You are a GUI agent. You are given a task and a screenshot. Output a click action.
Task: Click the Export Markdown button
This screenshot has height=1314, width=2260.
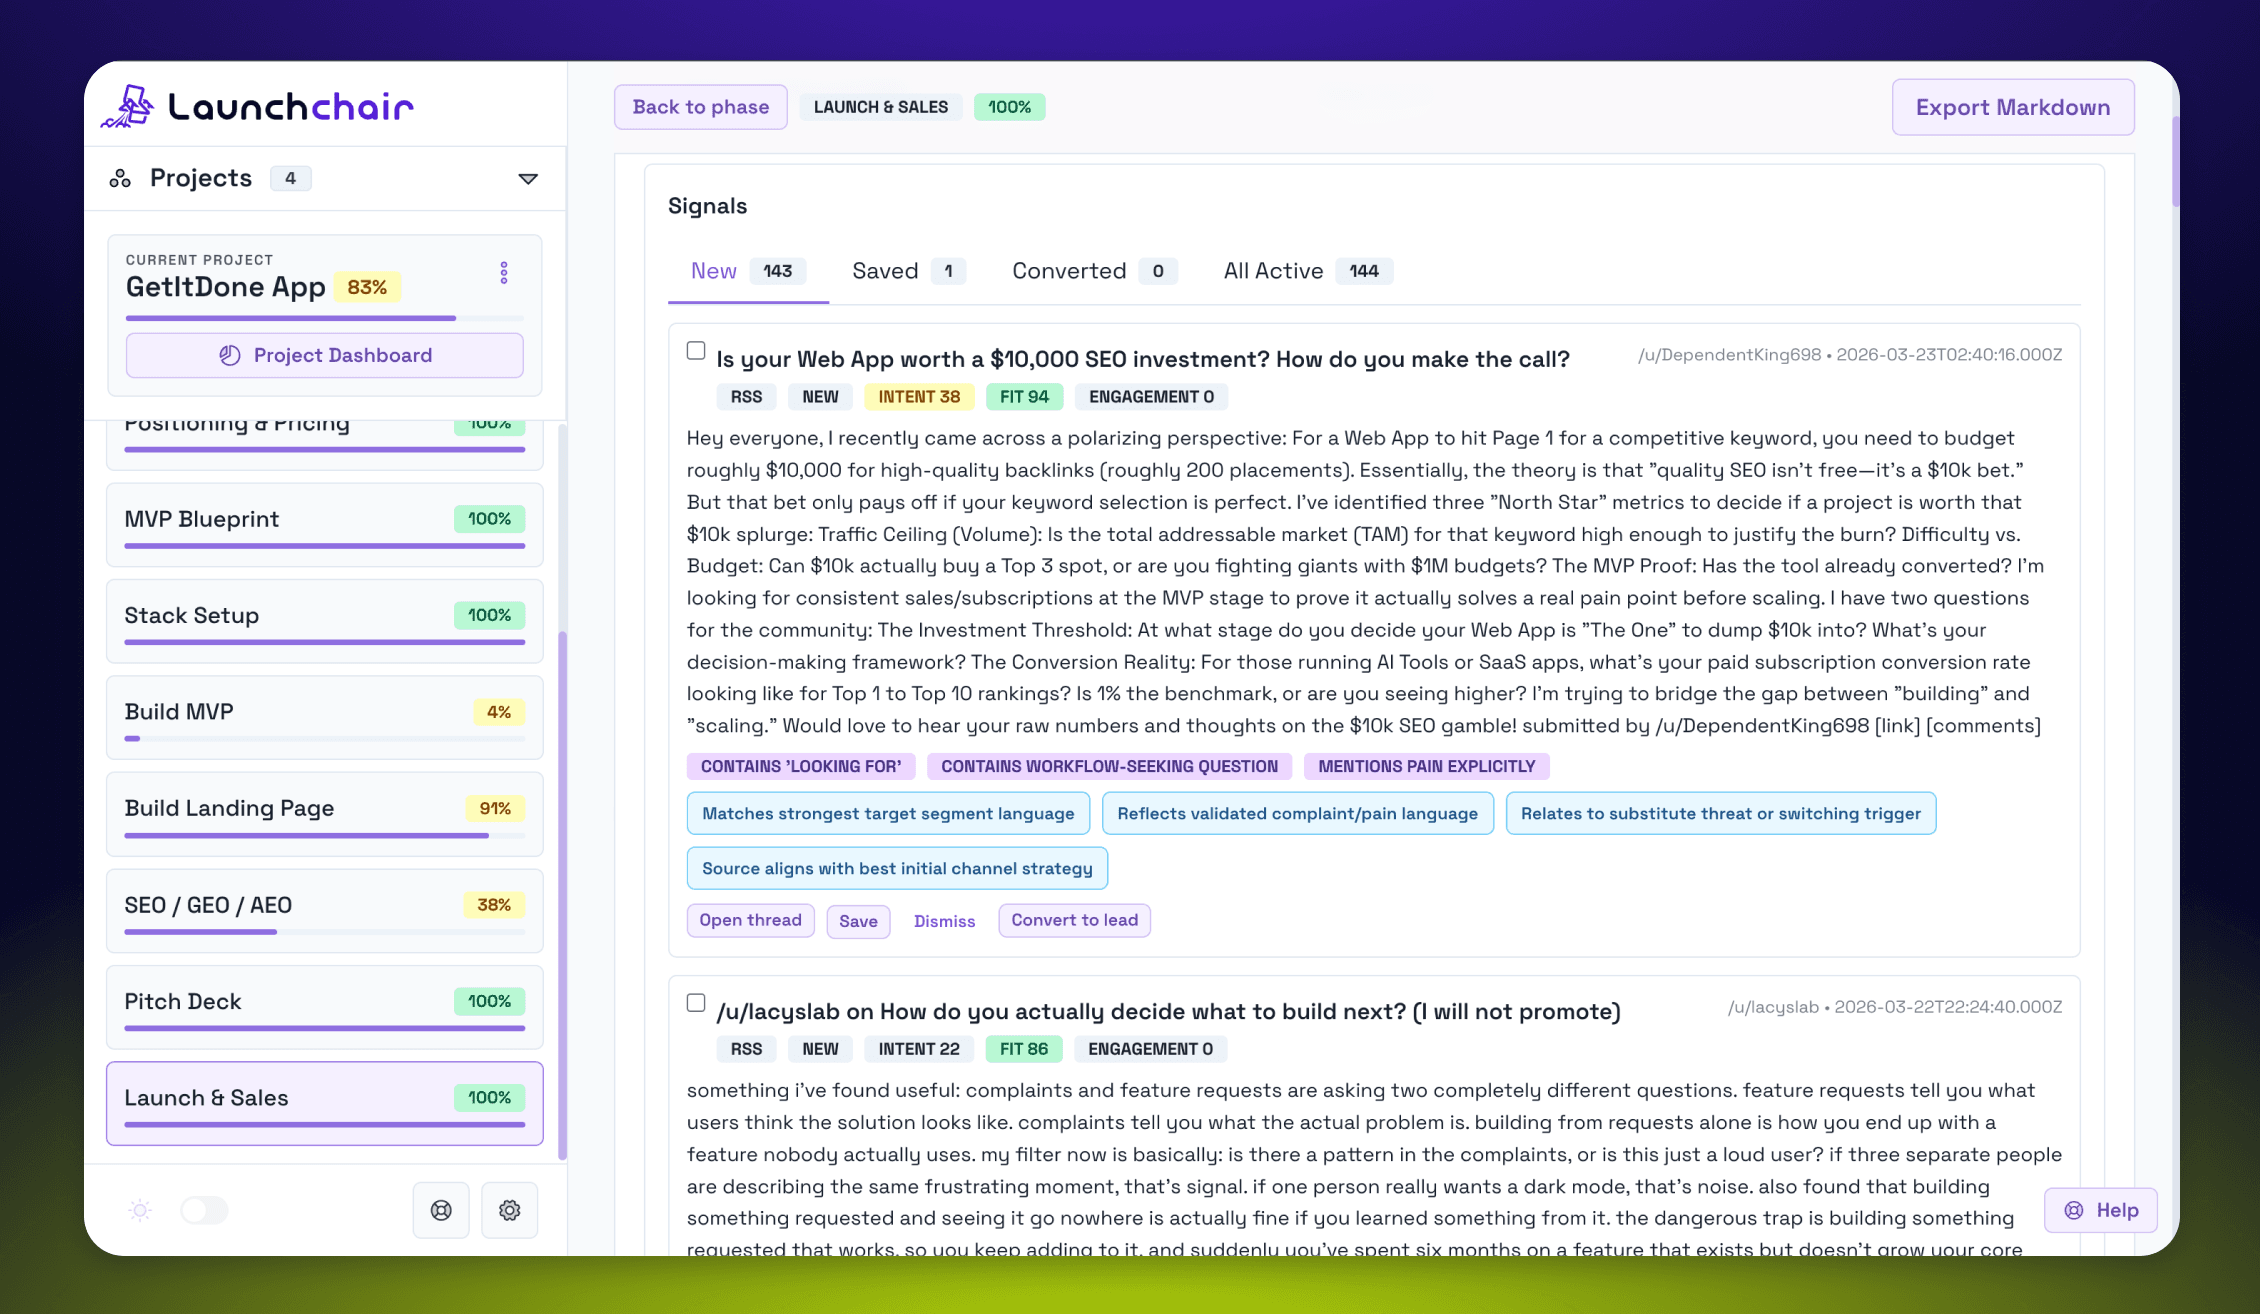pos(2012,107)
